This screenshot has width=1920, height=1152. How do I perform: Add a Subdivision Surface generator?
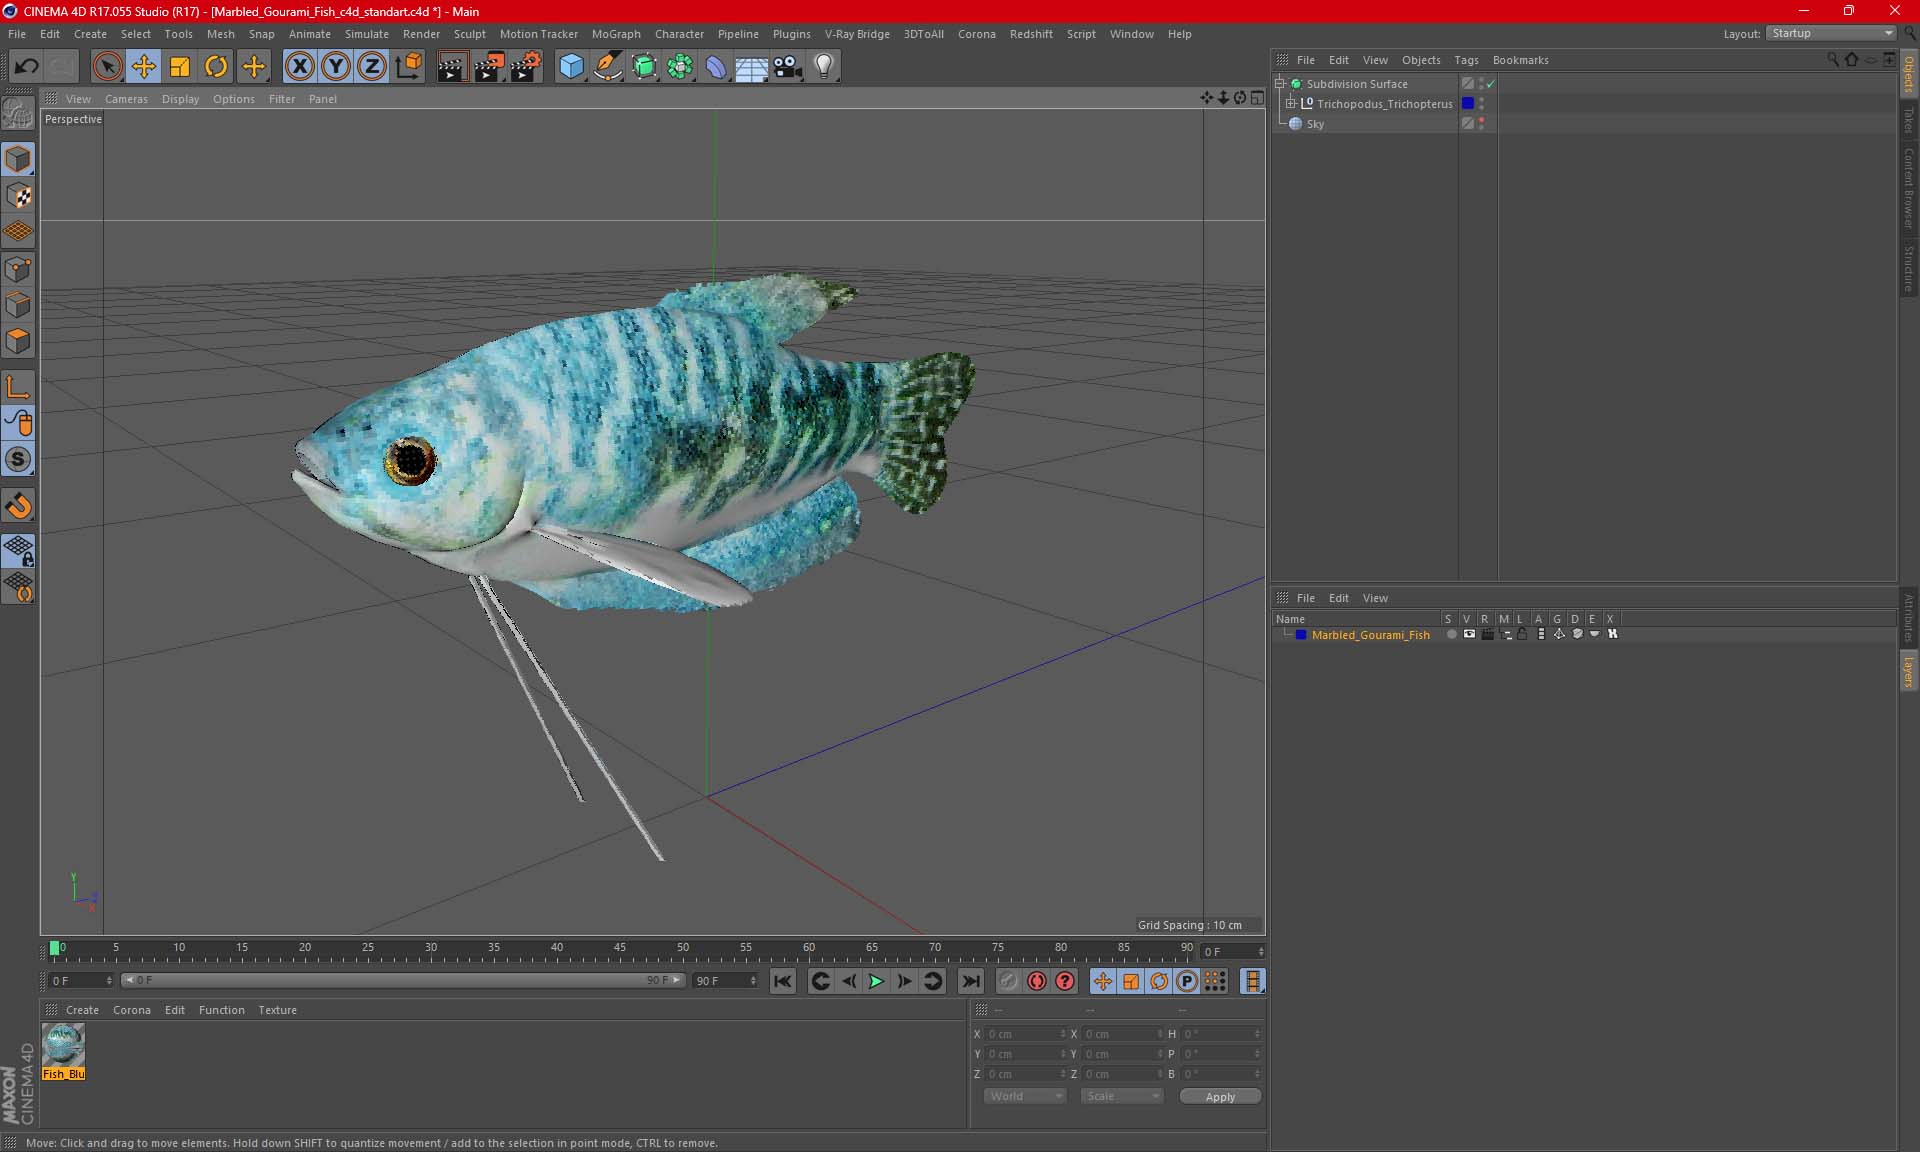tap(644, 67)
